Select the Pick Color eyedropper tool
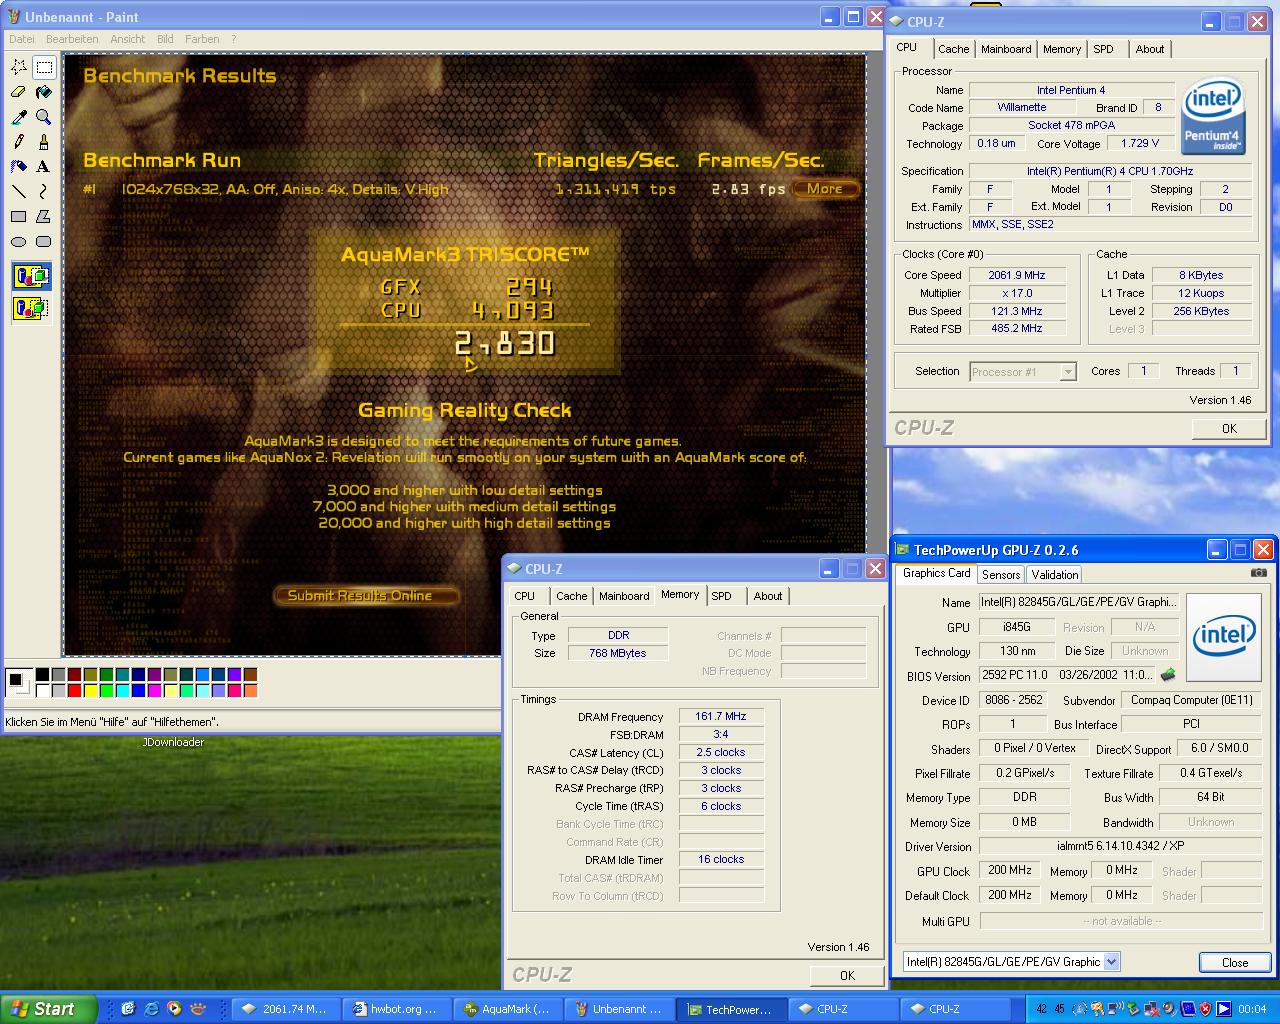 pos(18,117)
